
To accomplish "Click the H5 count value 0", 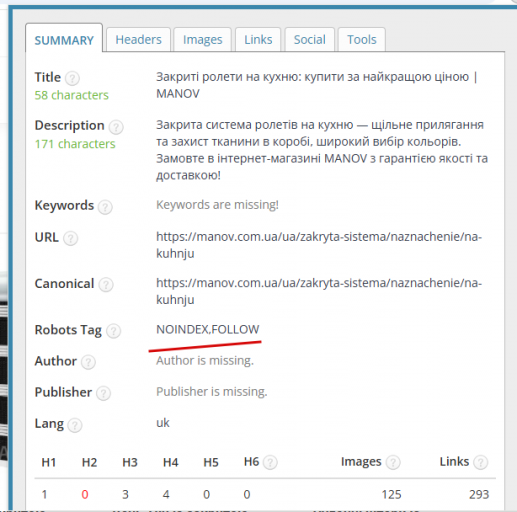I will [207, 494].
